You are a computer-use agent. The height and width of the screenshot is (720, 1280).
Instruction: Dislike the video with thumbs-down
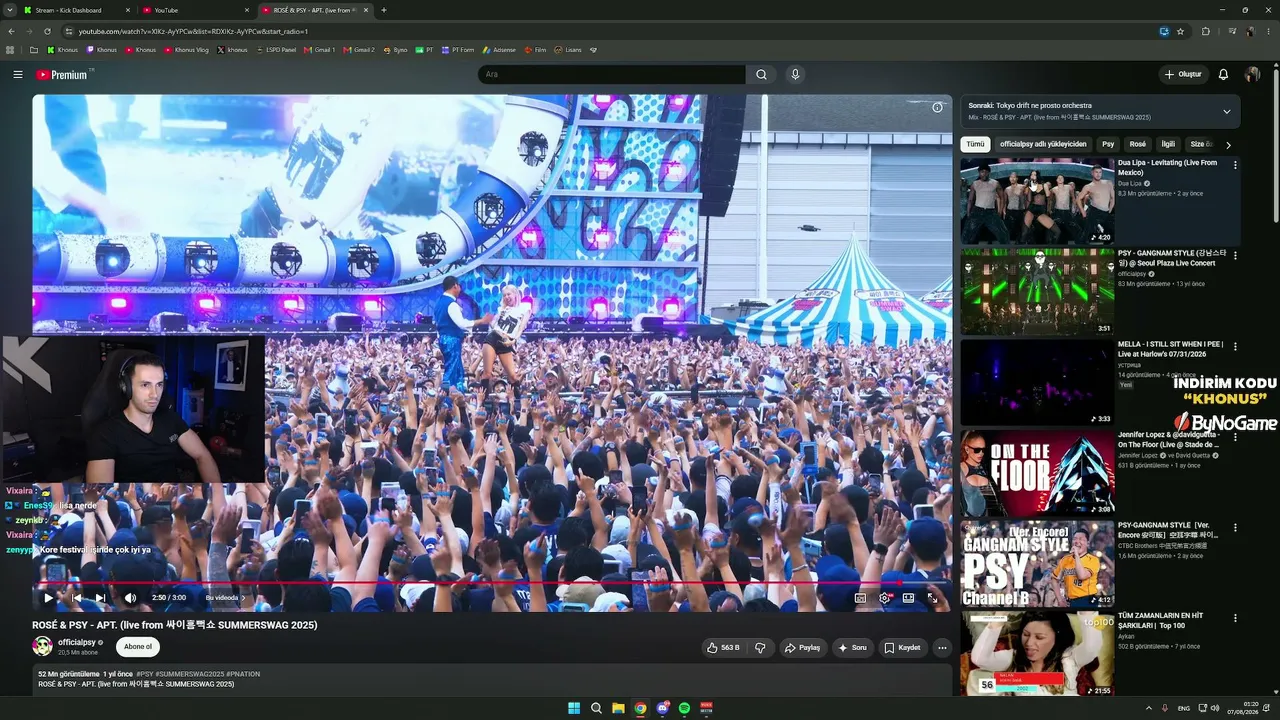(760, 648)
